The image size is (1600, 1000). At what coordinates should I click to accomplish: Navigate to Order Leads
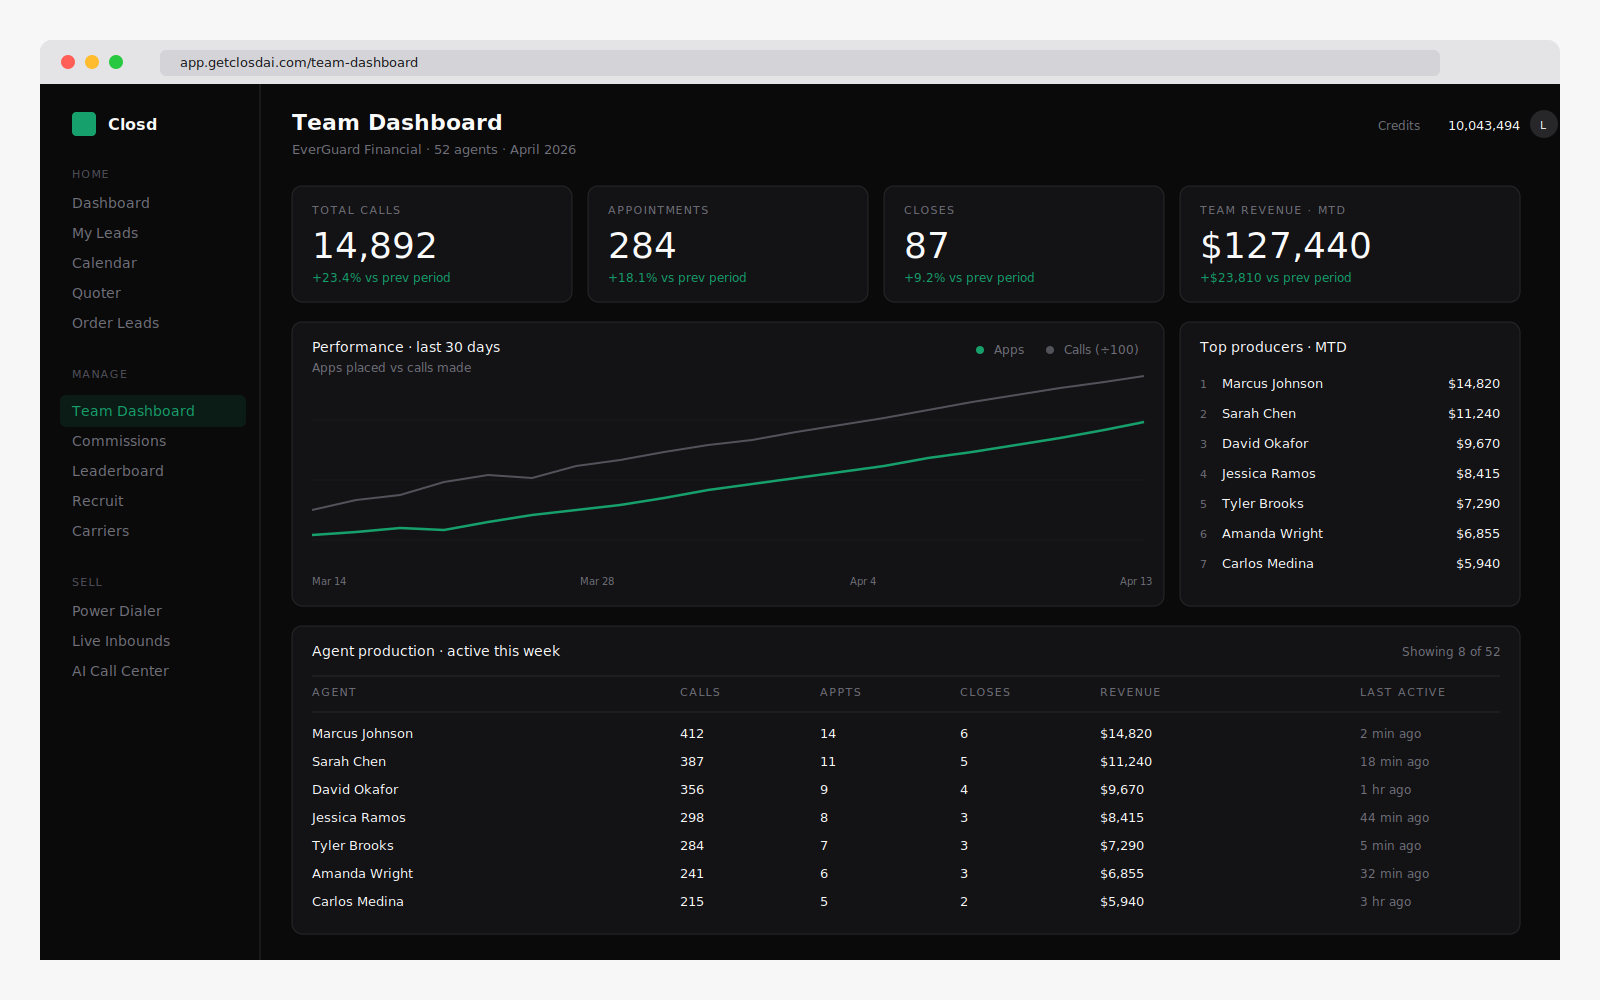pyautogui.click(x=115, y=323)
